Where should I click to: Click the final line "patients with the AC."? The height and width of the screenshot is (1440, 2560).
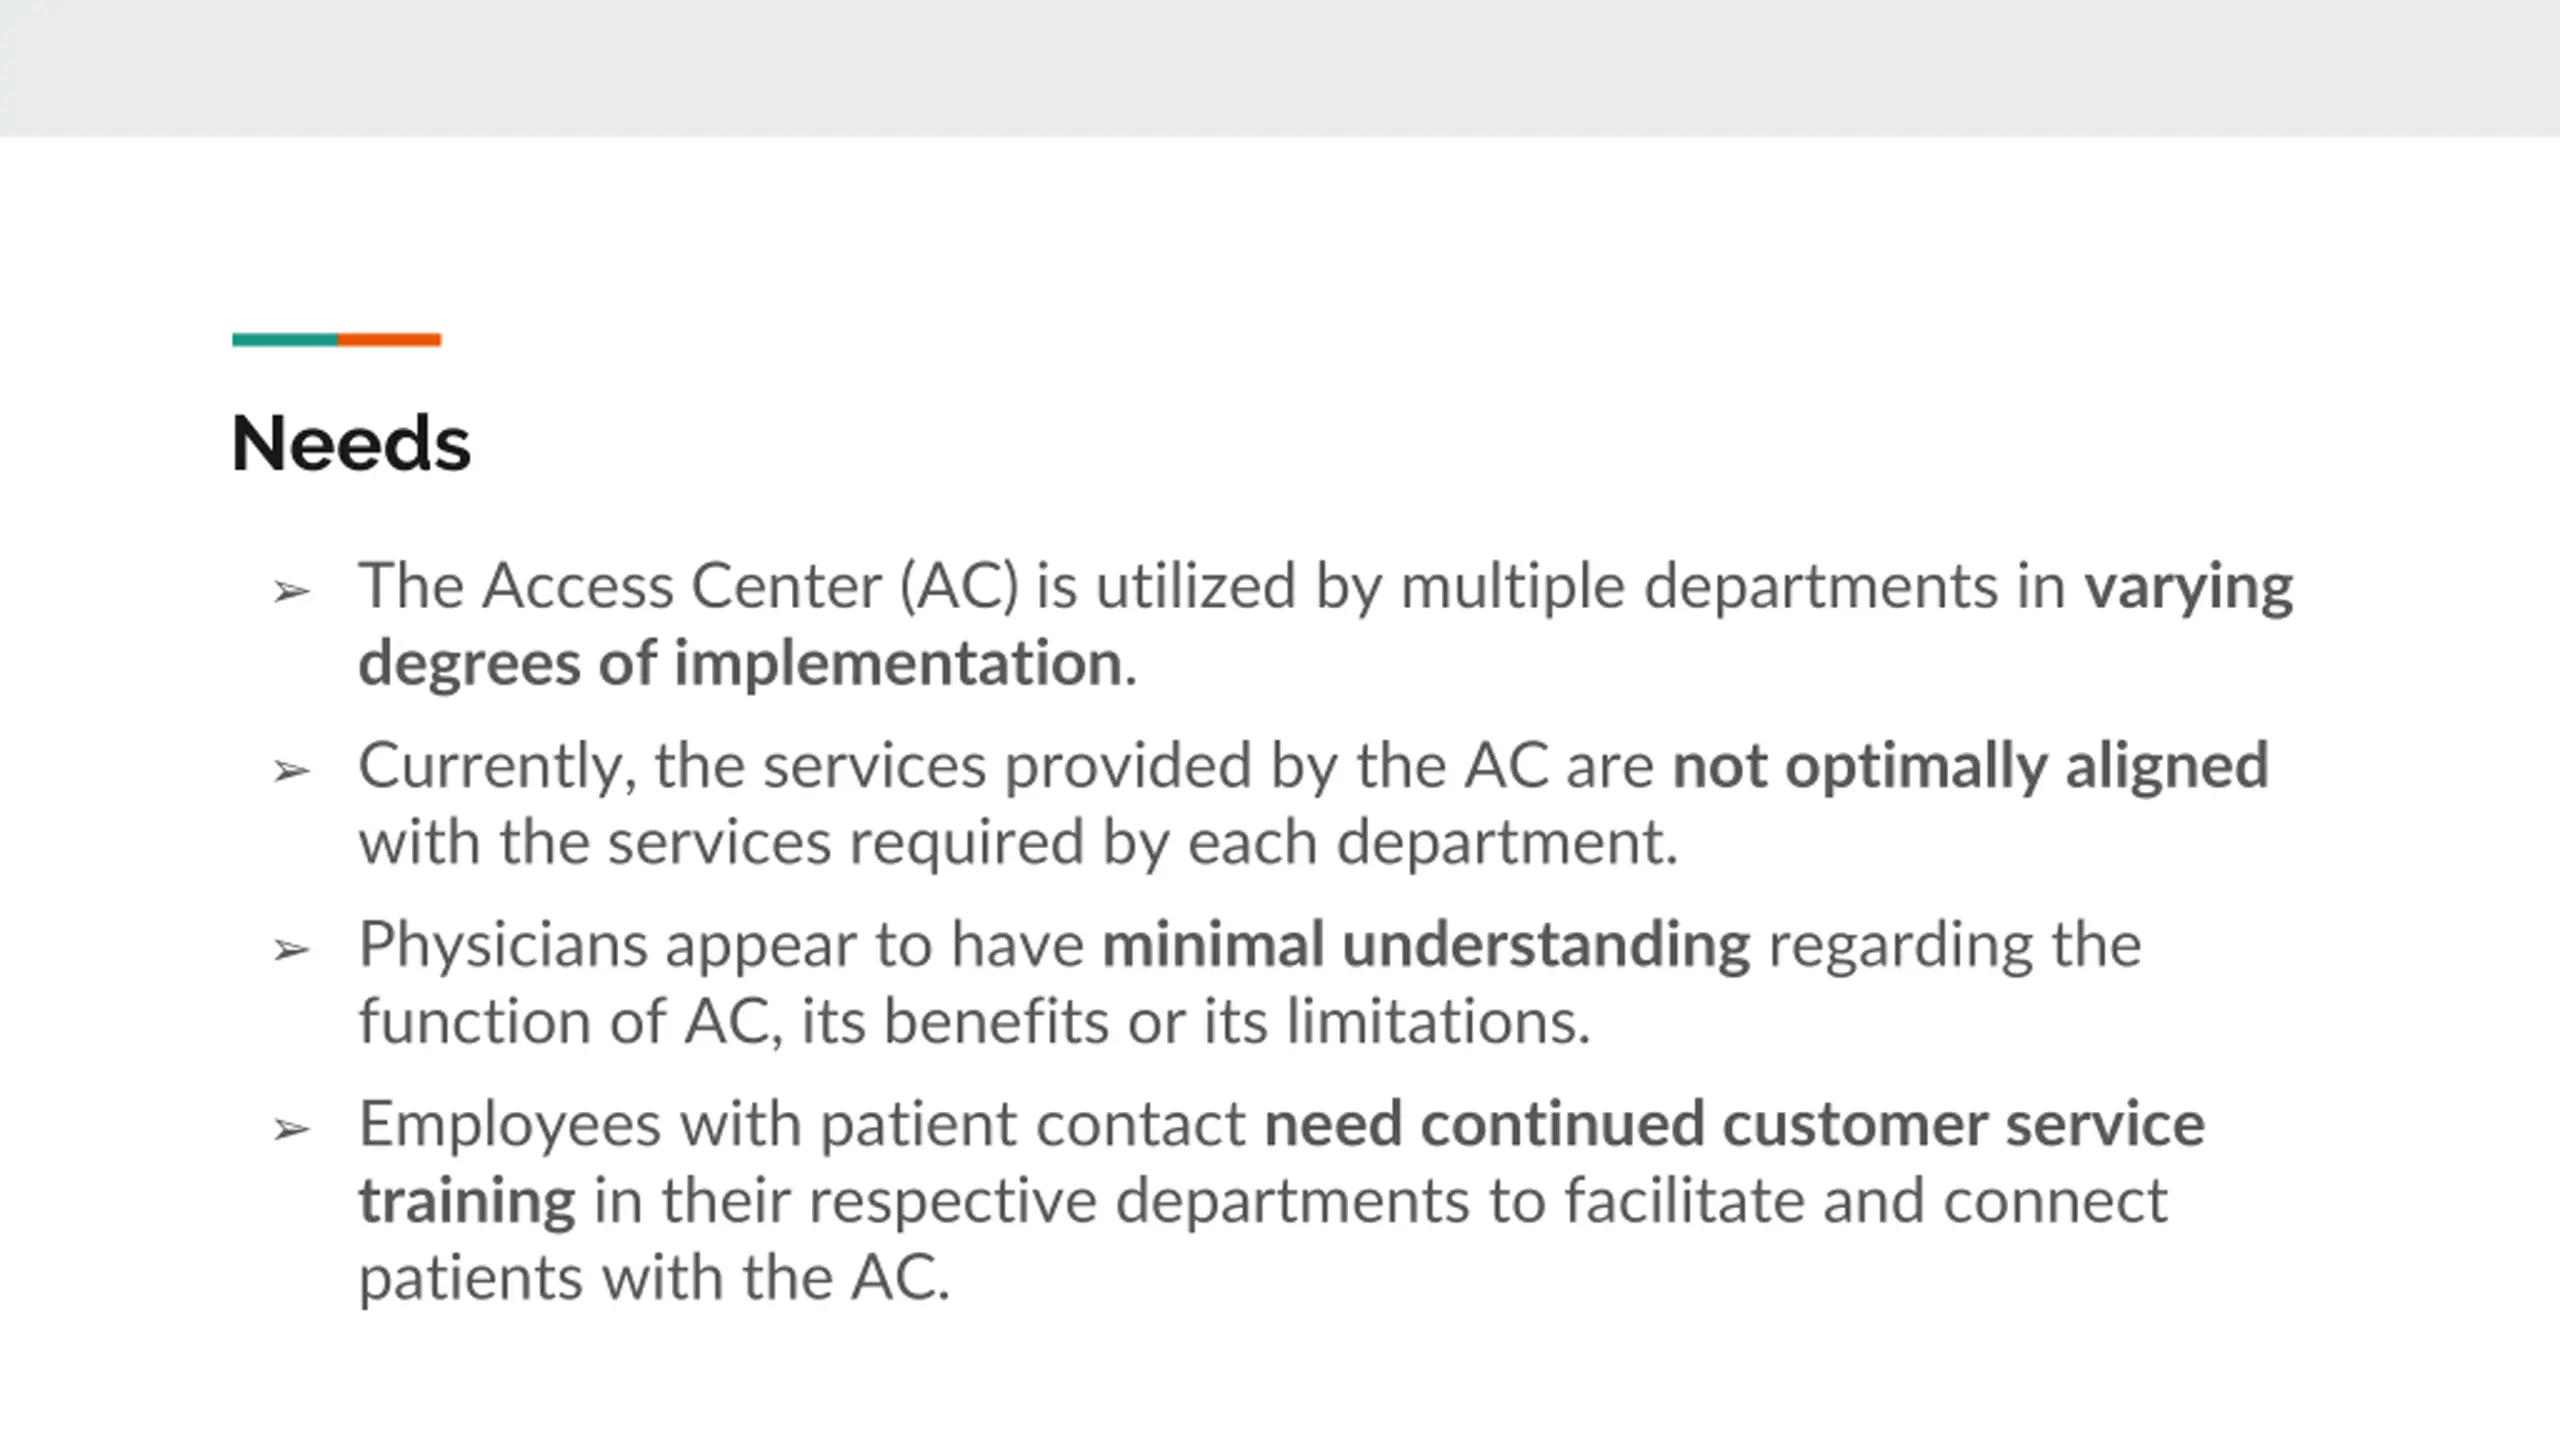[654, 1279]
